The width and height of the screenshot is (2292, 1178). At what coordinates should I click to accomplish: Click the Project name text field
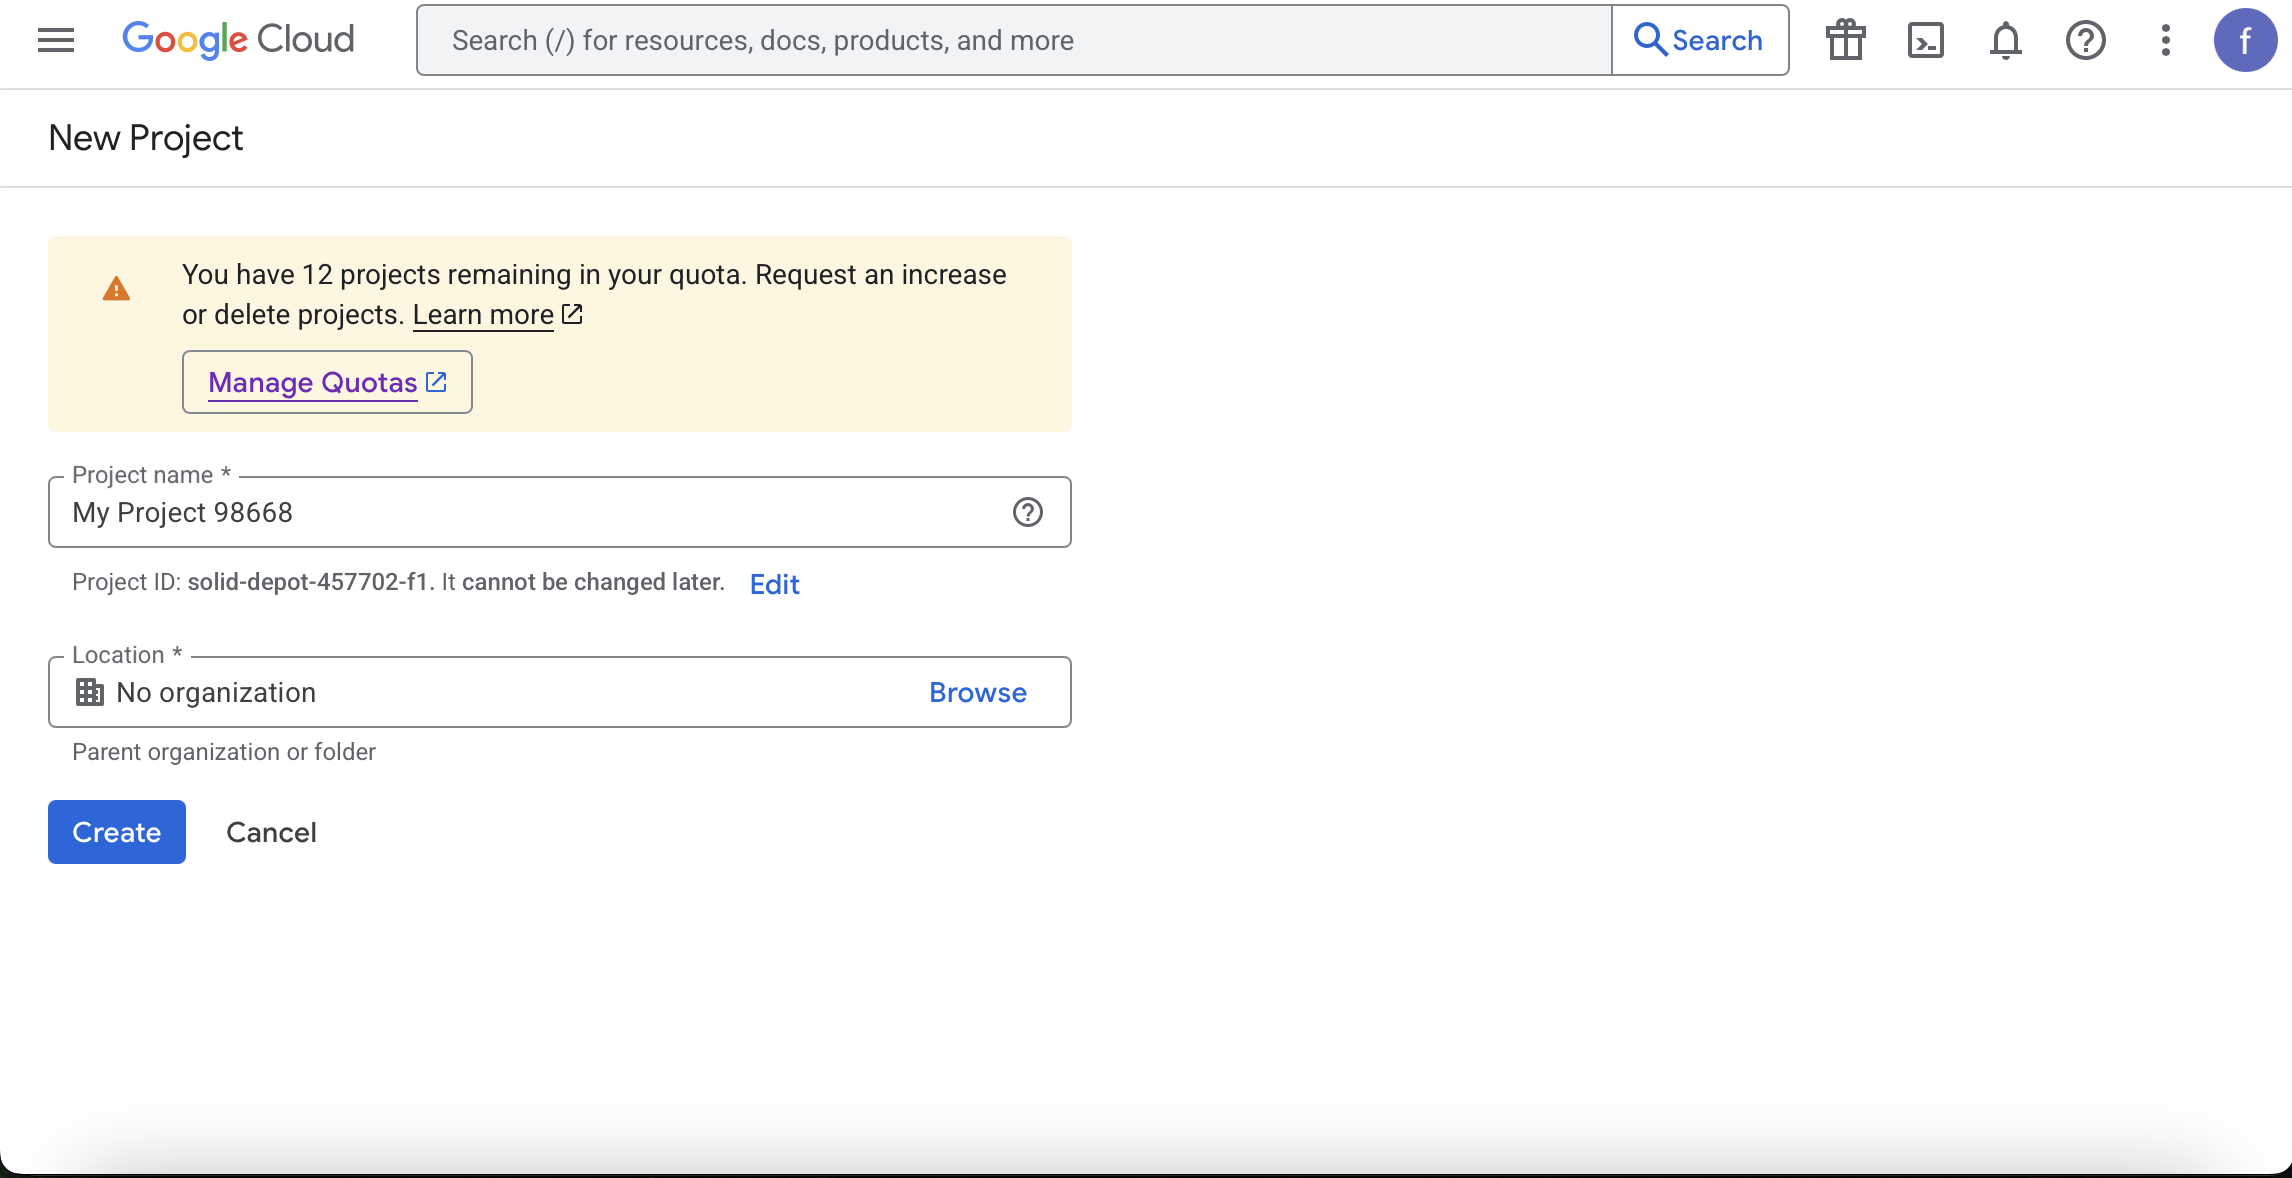(x=530, y=512)
